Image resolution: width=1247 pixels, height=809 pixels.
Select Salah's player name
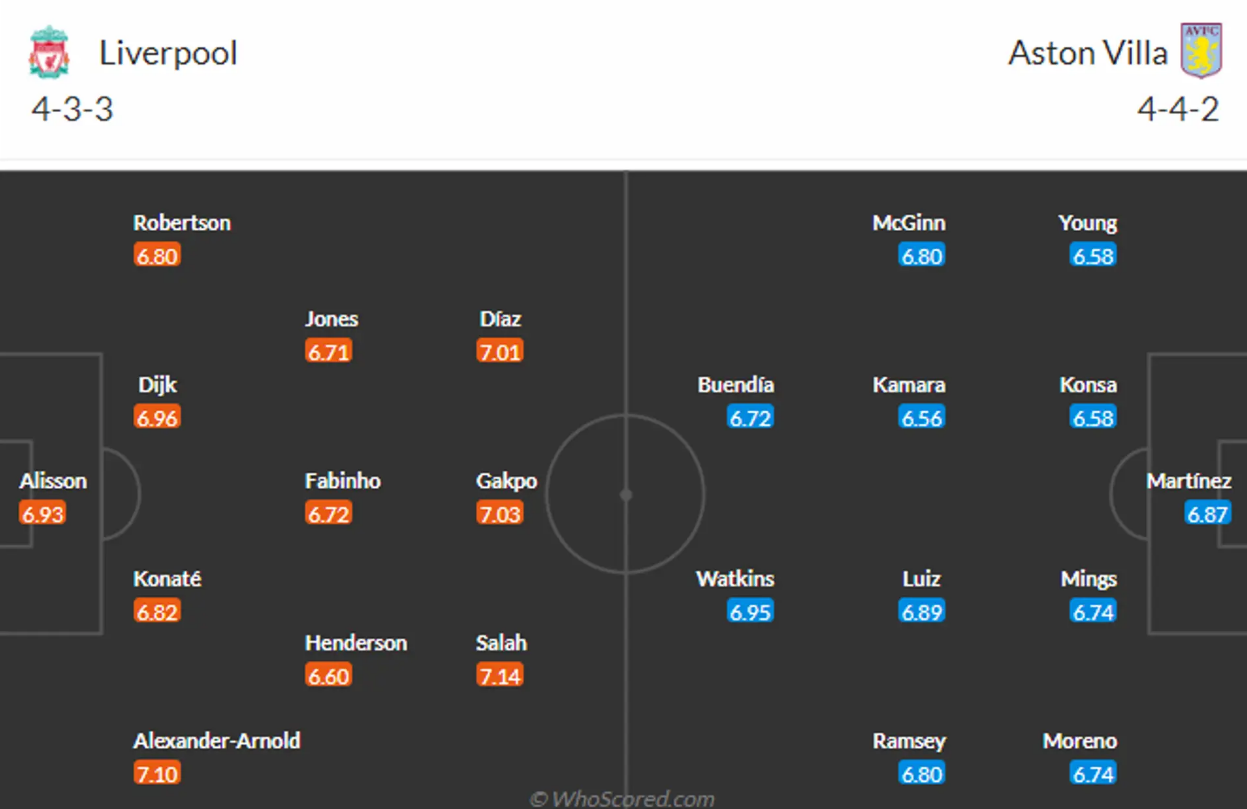pyautogui.click(x=501, y=643)
